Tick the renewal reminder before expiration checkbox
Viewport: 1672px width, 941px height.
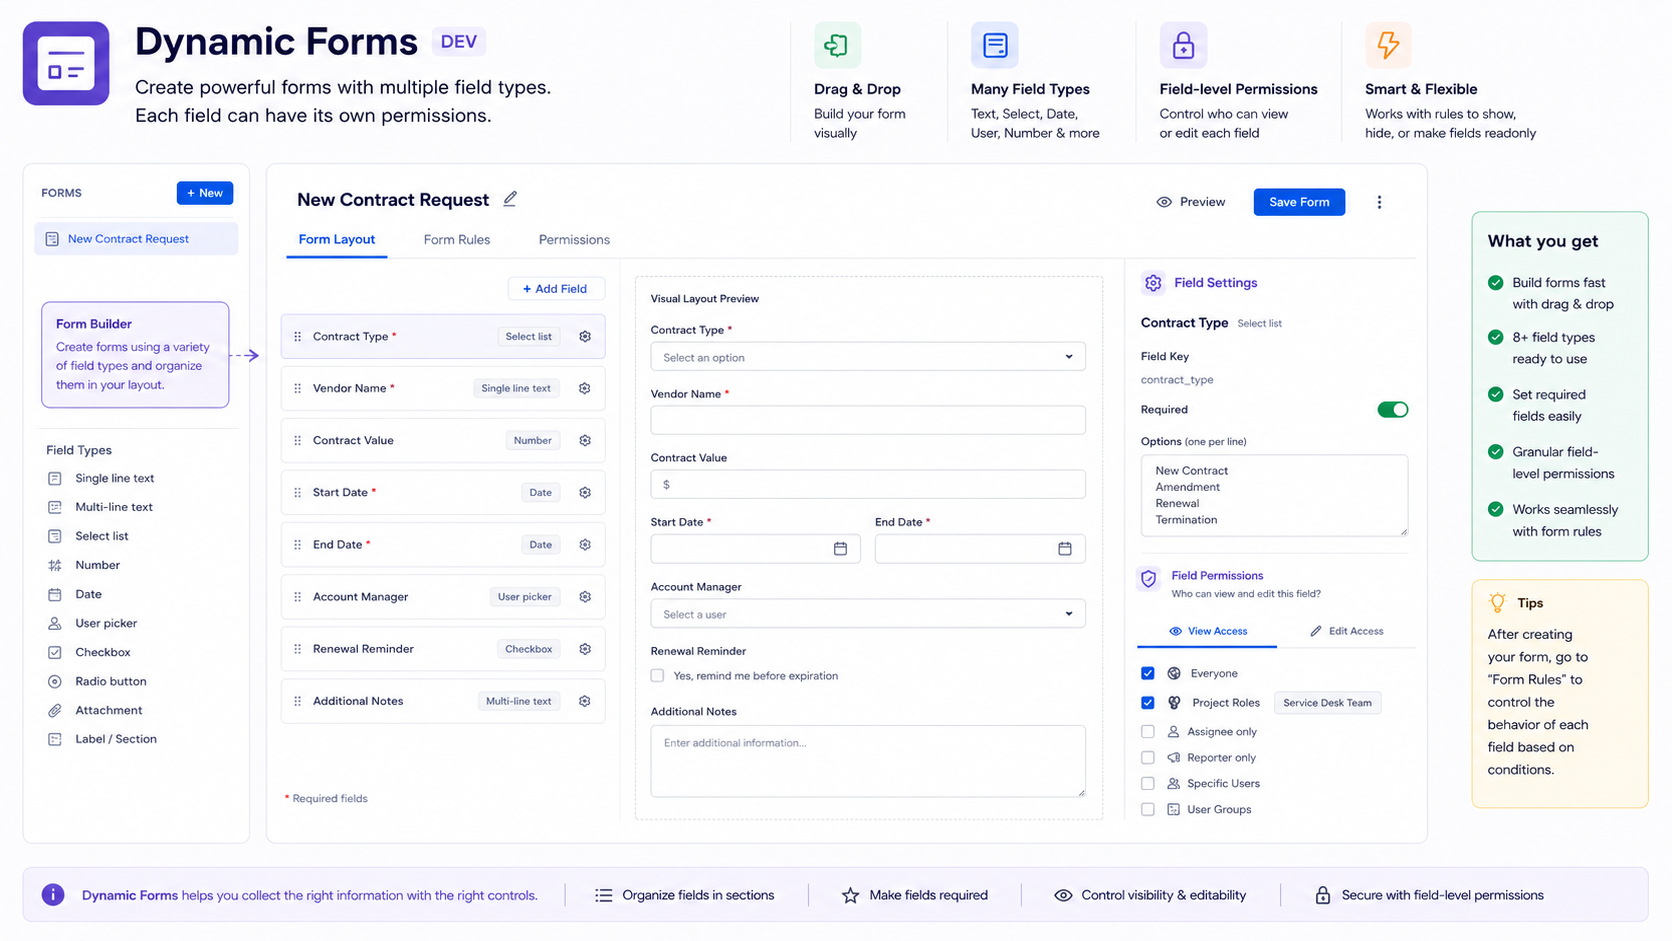pos(657,676)
